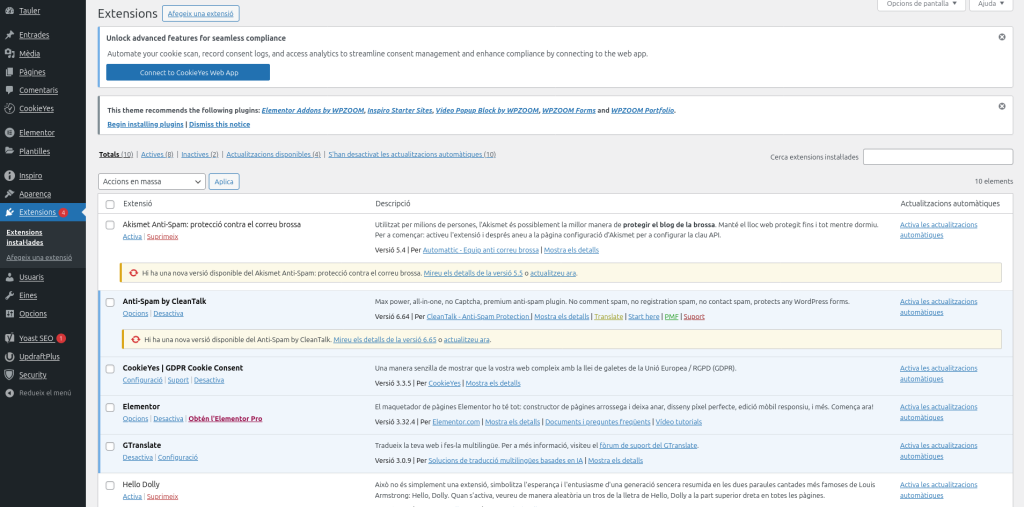
Task: Click the Entrades pin icon
Action: click(x=9, y=35)
